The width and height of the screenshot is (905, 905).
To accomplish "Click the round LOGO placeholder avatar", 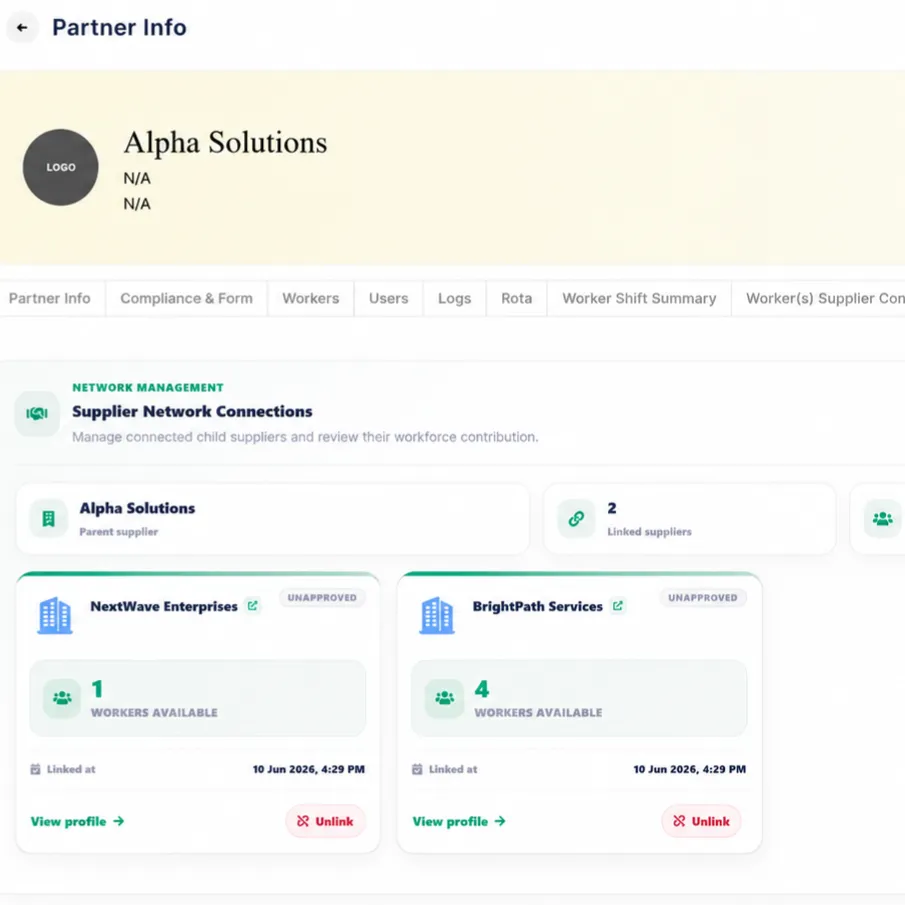I will click(x=61, y=167).
